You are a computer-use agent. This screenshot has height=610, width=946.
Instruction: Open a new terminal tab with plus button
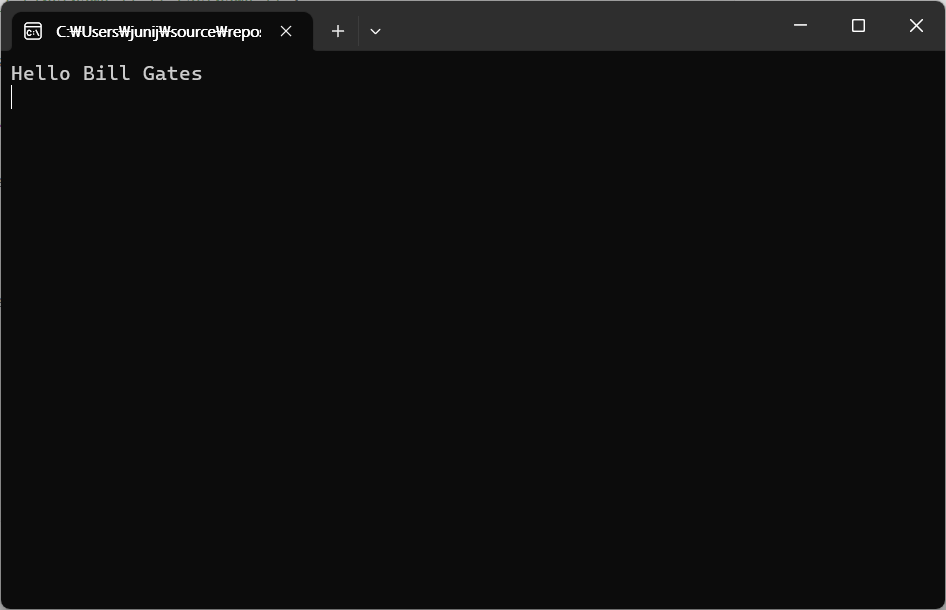pyautogui.click(x=338, y=31)
